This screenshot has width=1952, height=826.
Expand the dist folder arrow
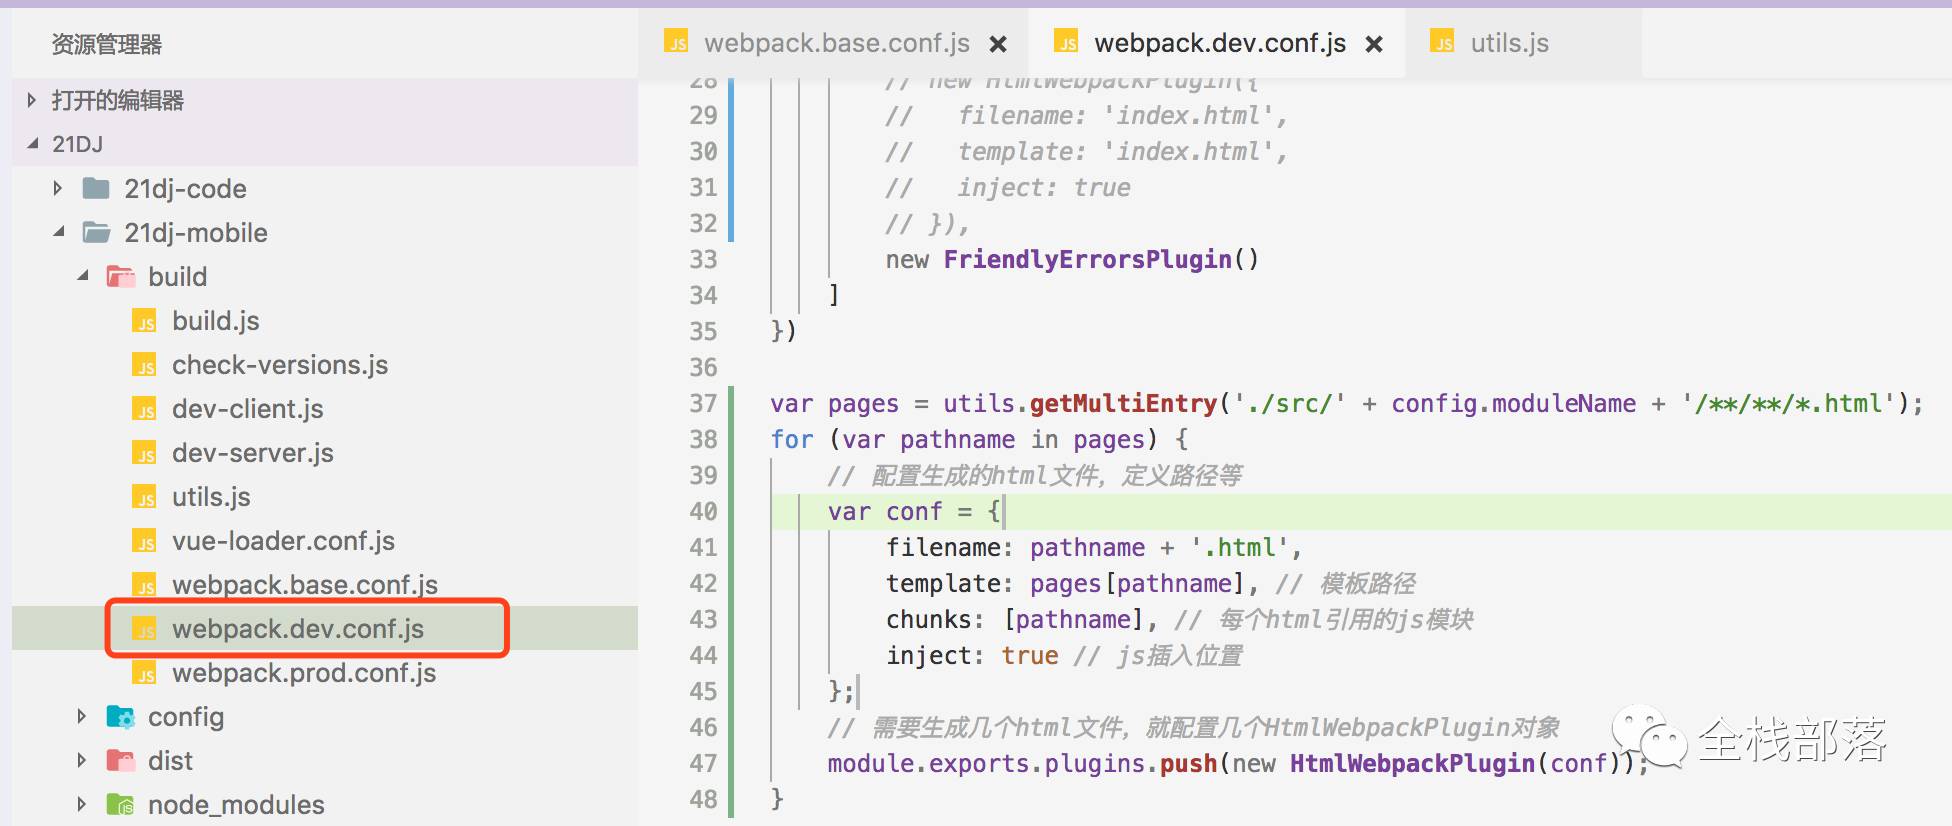82,760
